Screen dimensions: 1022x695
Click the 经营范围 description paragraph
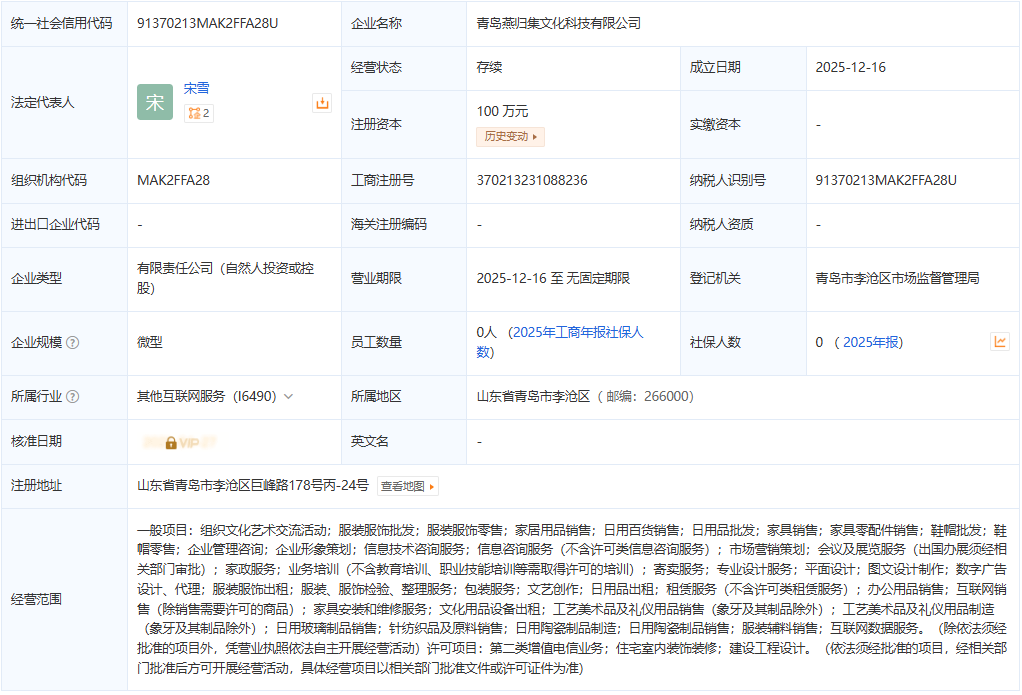[x=572, y=599]
